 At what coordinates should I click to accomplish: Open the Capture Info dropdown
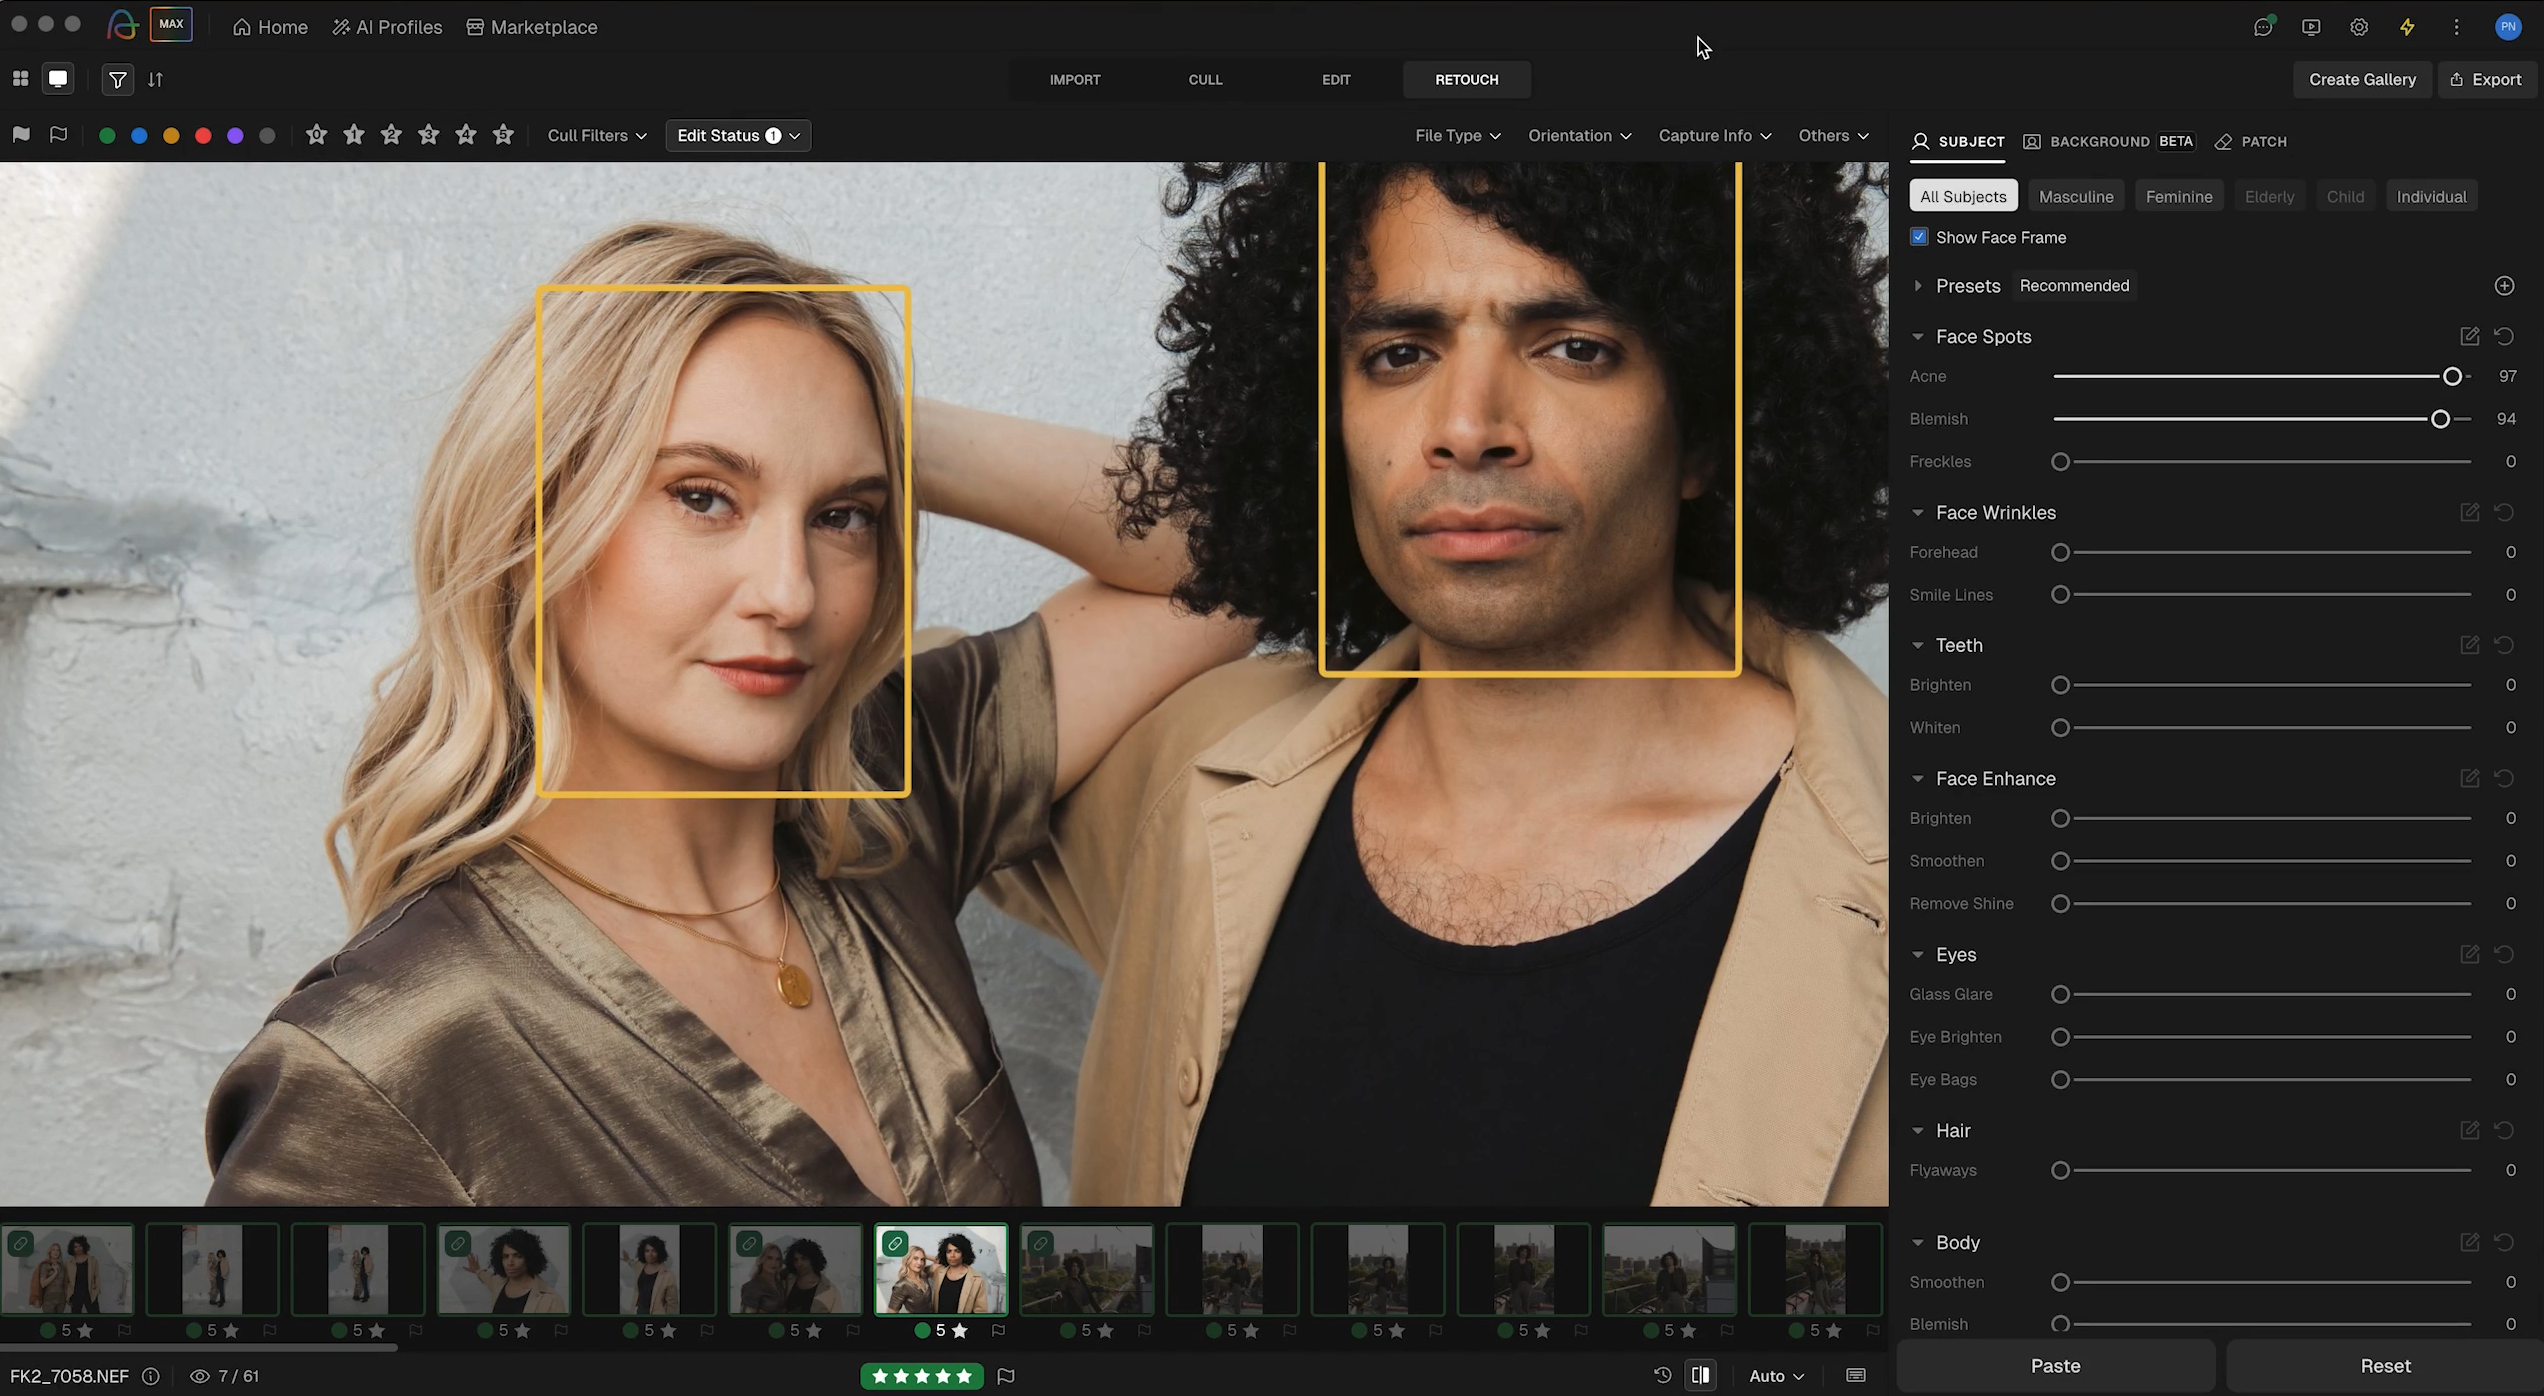point(1714,135)
